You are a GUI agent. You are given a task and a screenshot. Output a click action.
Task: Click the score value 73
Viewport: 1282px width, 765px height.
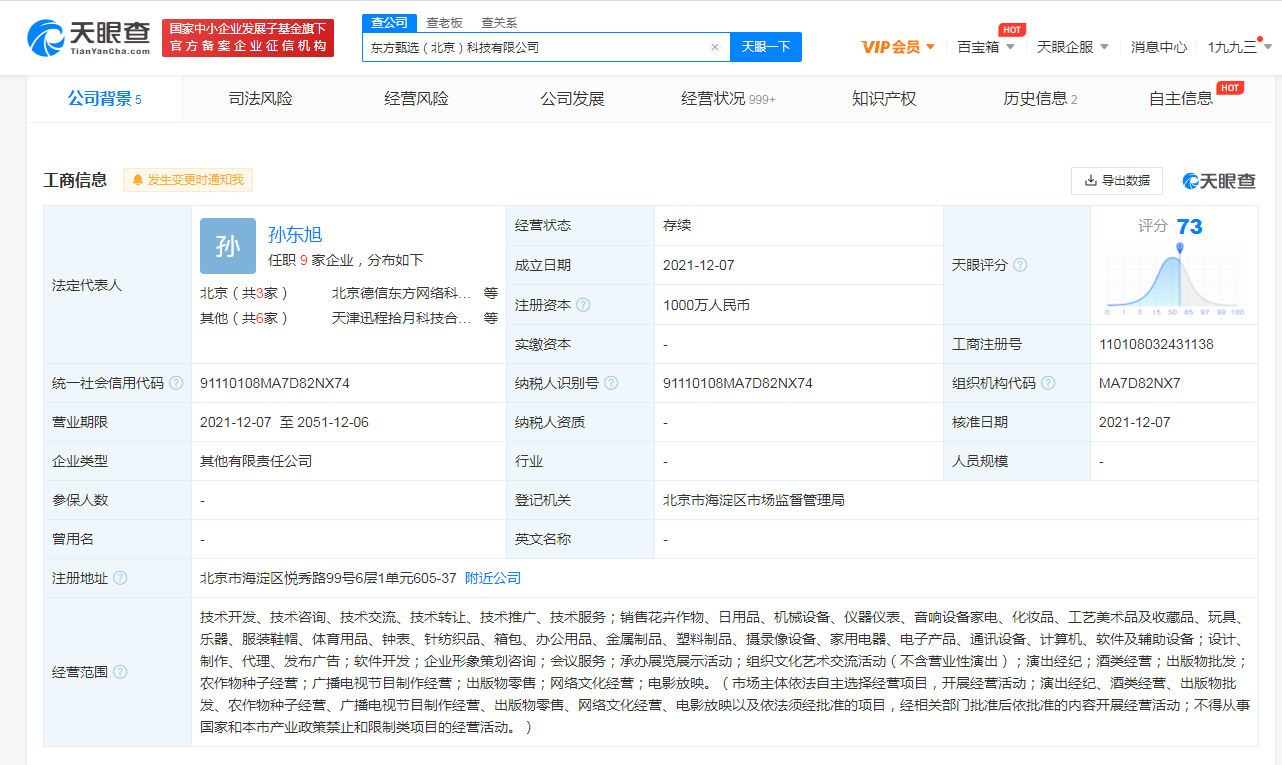1189,227
